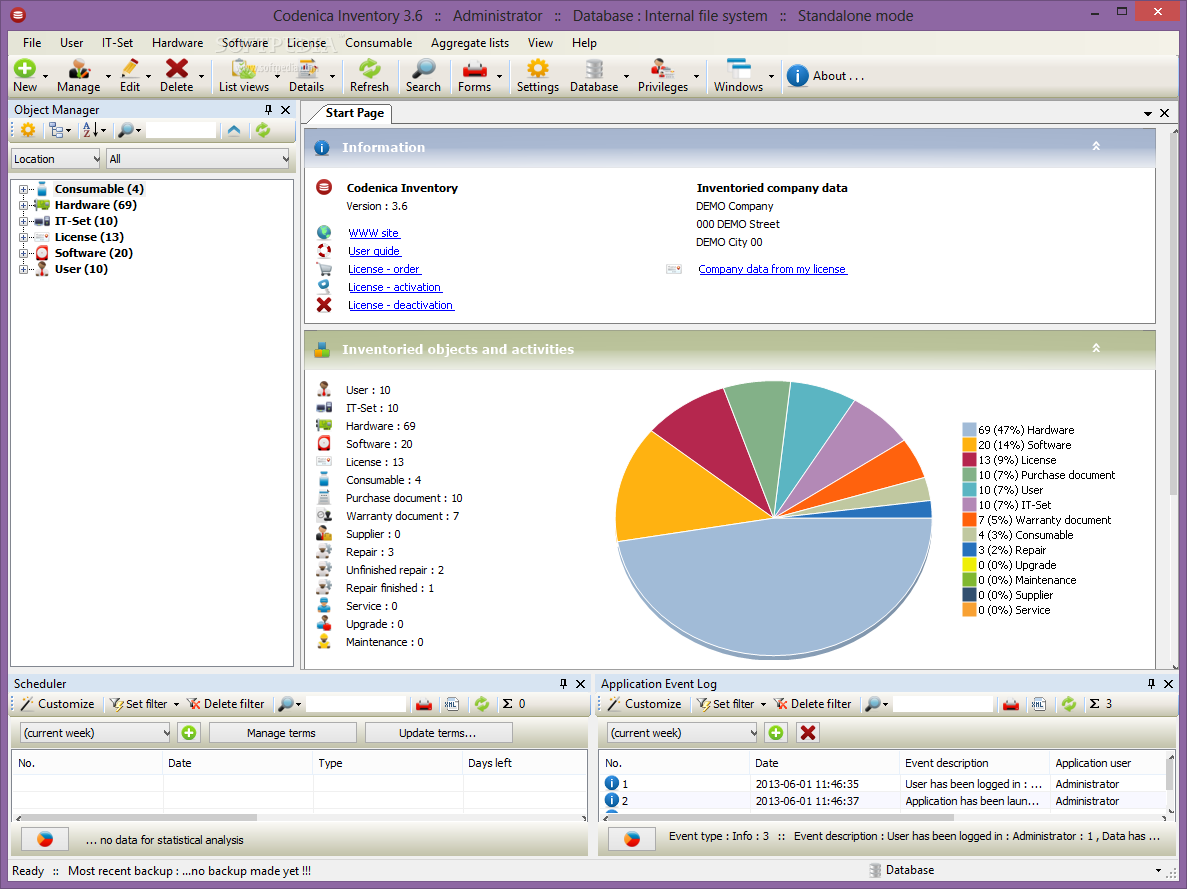Image resolution: width=1187 pixels, height=889 pixels.
Task: Click Object Manager green refresh icon
Action: [x=263, y=130]
